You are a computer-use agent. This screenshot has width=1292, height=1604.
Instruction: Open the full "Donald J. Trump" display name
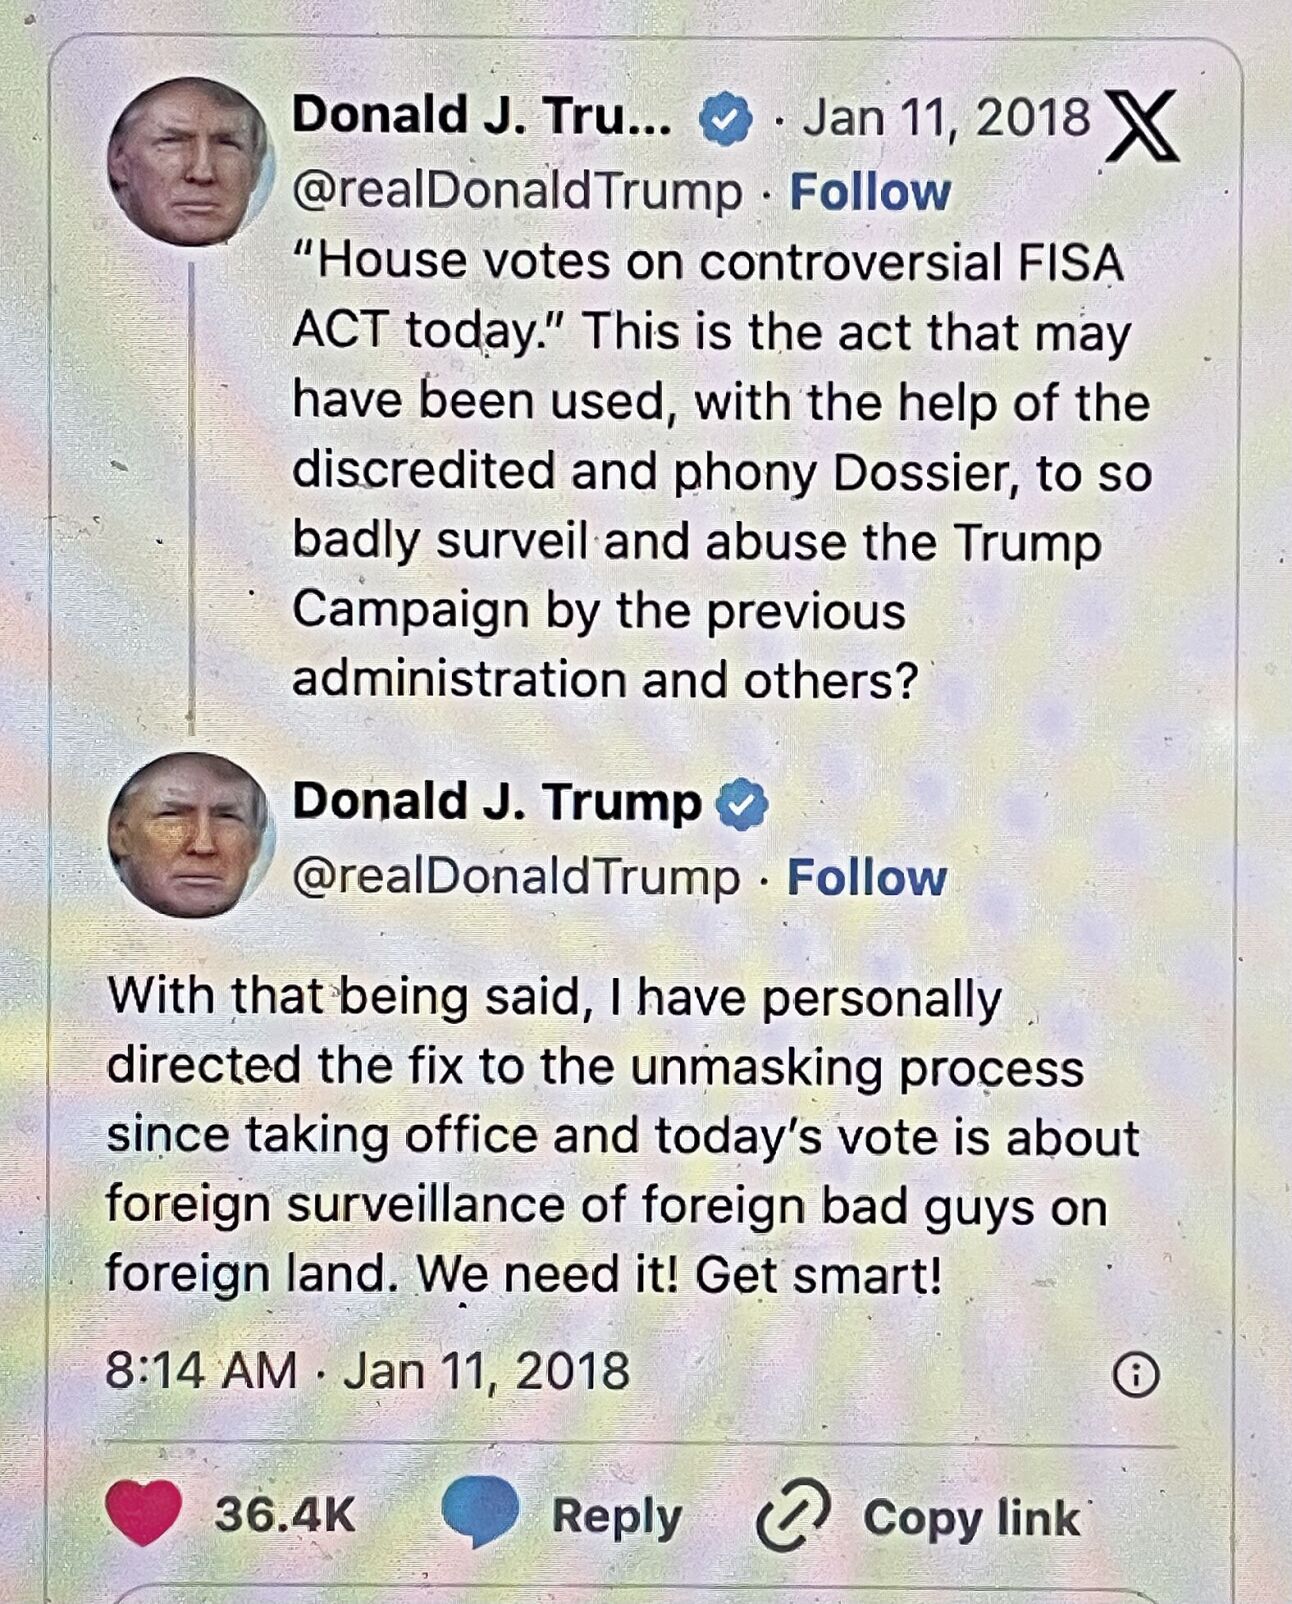tap(497, 802)
